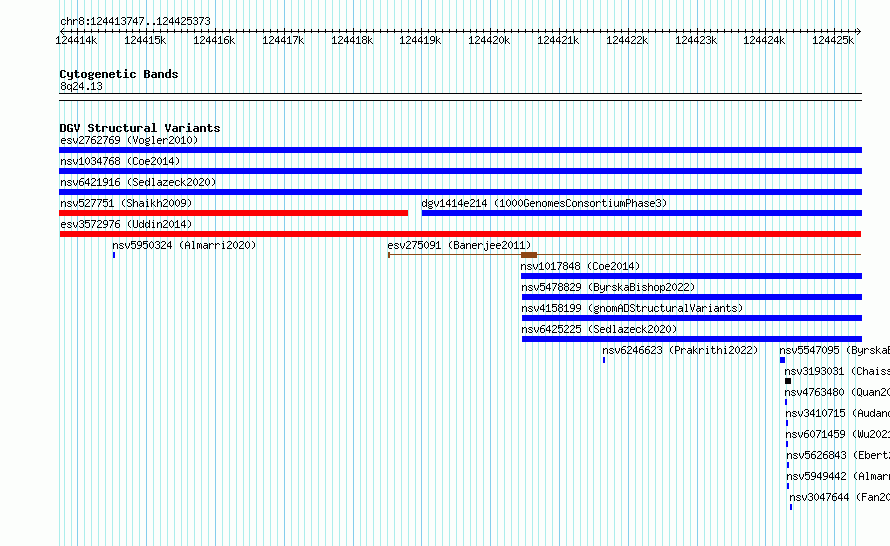Image resolution: width=890 pixels, height=546 pixels.
Task: Open nsv1034768 (Coe2014) variant label
Action: (x=120, y=161)
